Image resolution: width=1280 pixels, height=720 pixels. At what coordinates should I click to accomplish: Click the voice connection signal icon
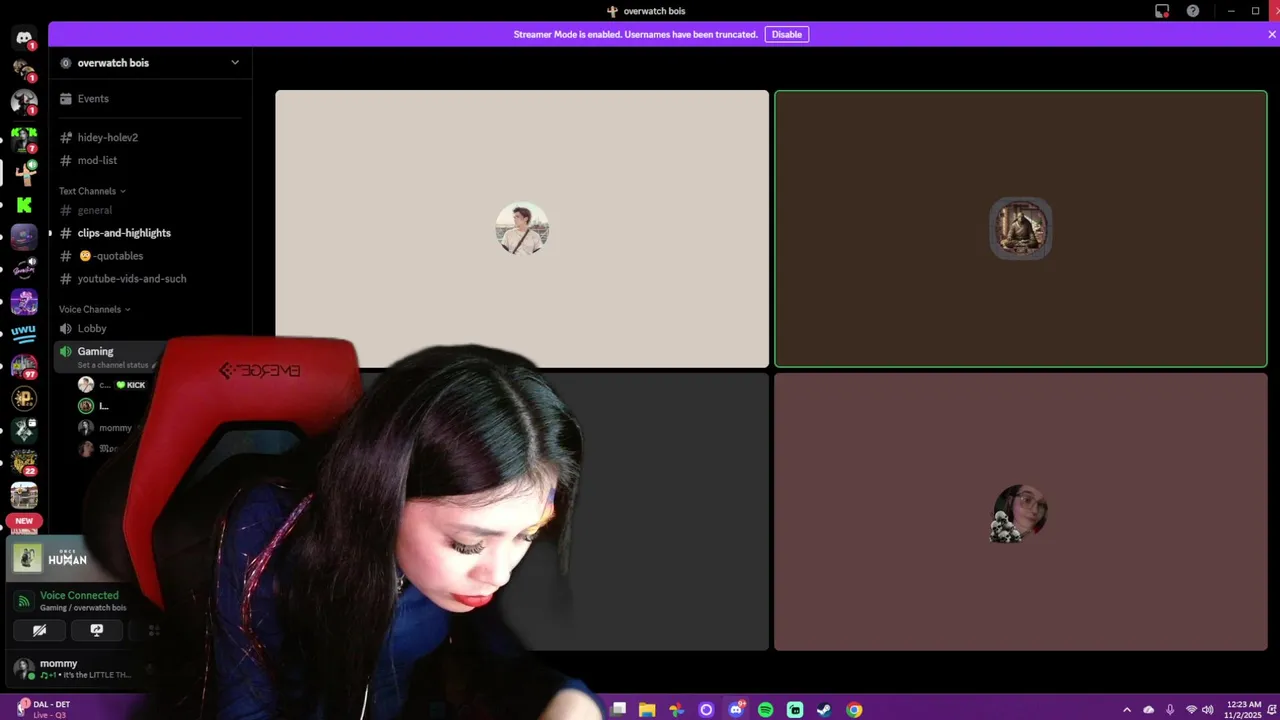tap(24, 601)
